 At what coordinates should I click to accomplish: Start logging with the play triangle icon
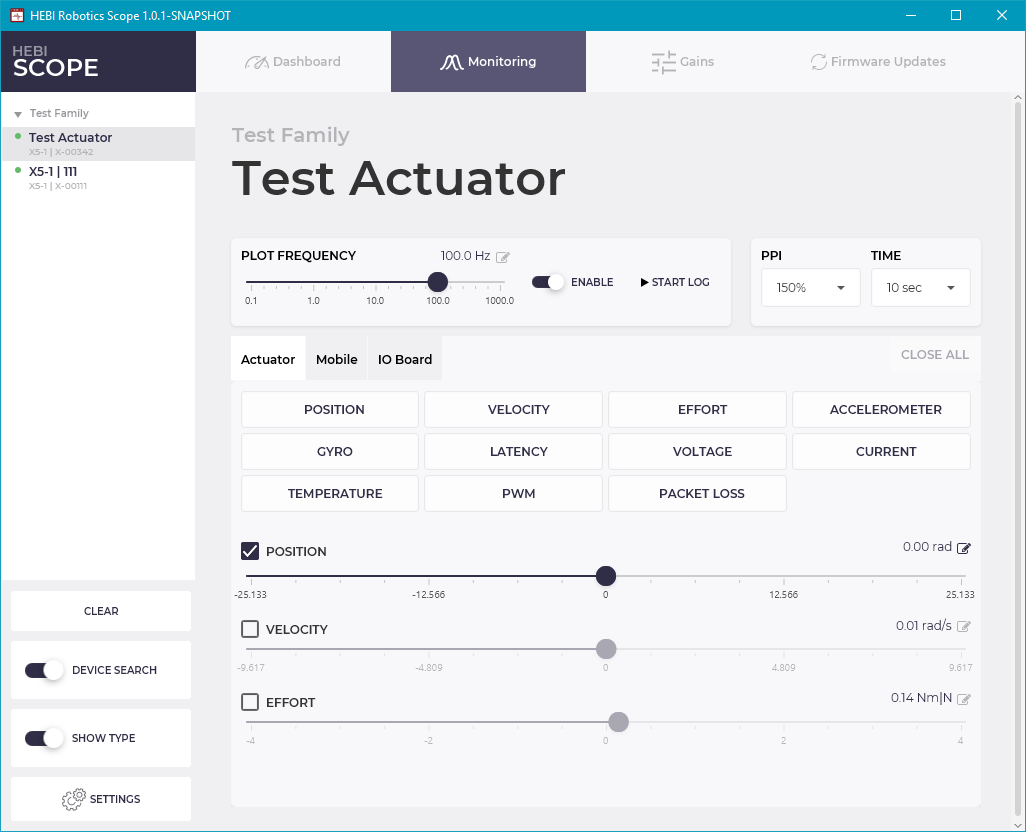click(x=645, y=282)
